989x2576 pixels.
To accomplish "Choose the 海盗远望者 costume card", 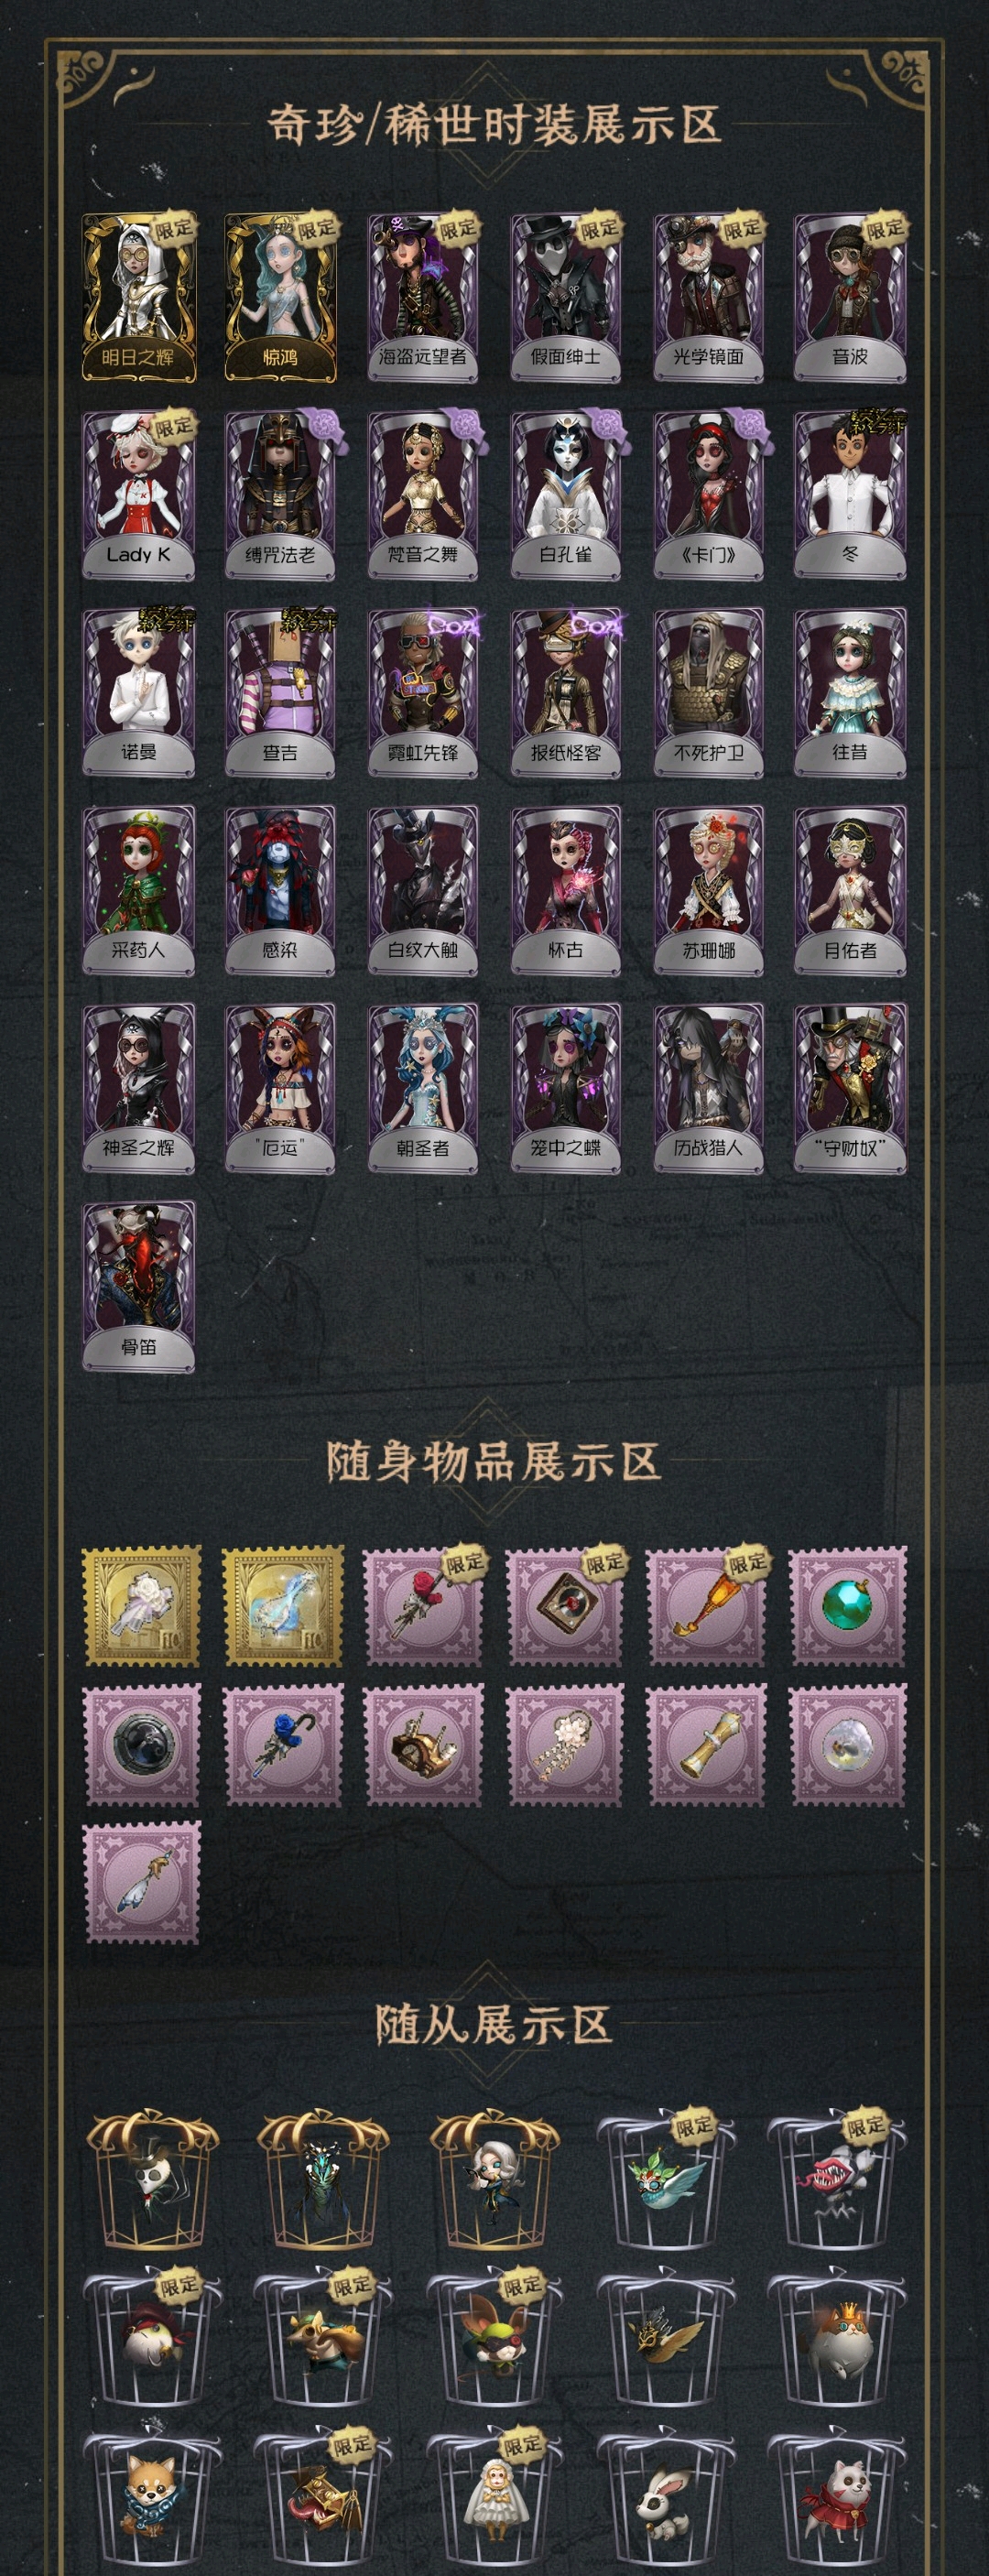I will pyautogui.click(x=423, y=297).
